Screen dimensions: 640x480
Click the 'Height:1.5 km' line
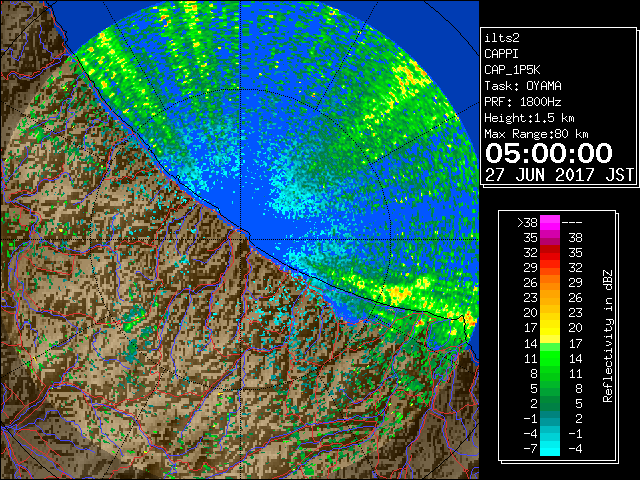coord(529,118)
